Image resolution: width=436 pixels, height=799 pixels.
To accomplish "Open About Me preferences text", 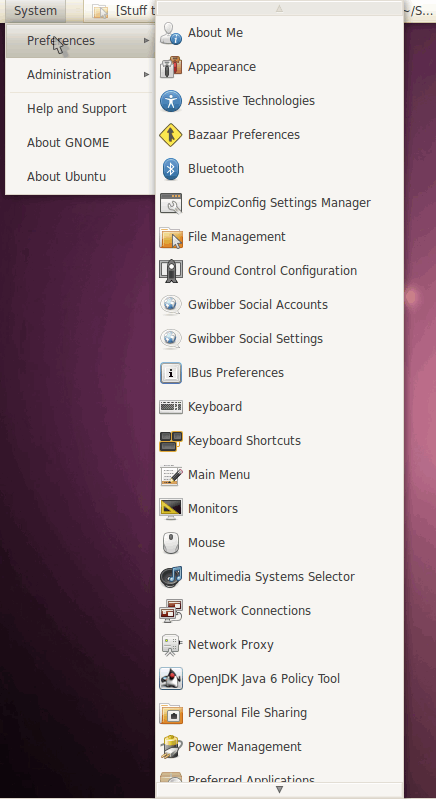I will 215,33.
